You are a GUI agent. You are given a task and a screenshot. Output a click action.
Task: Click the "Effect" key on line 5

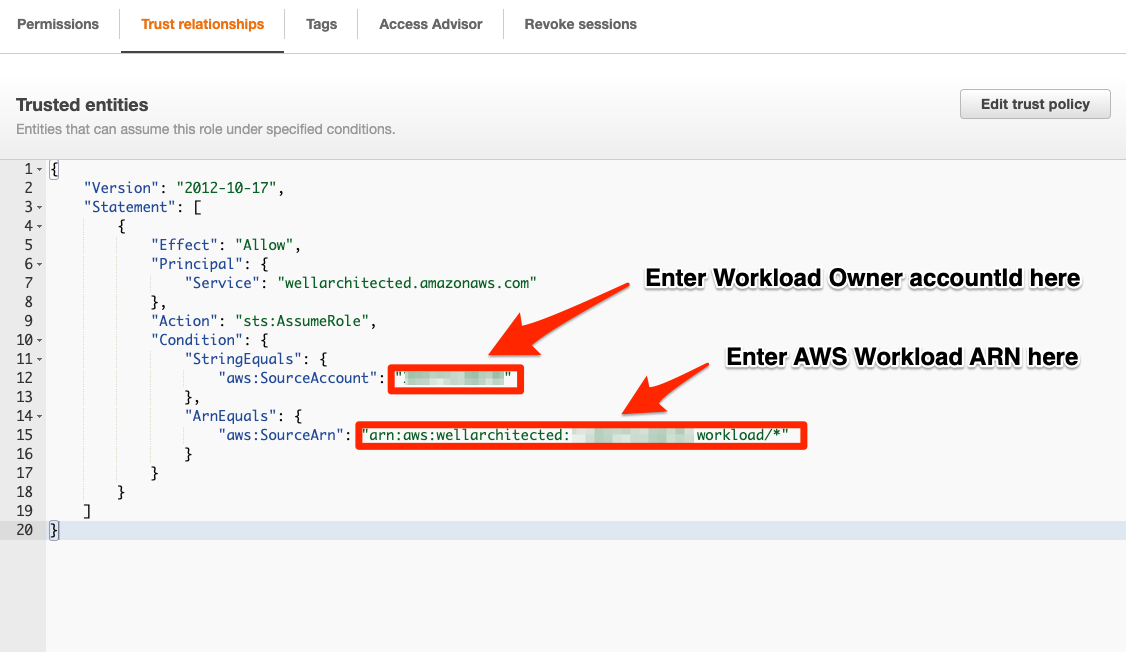click(184, 245)
